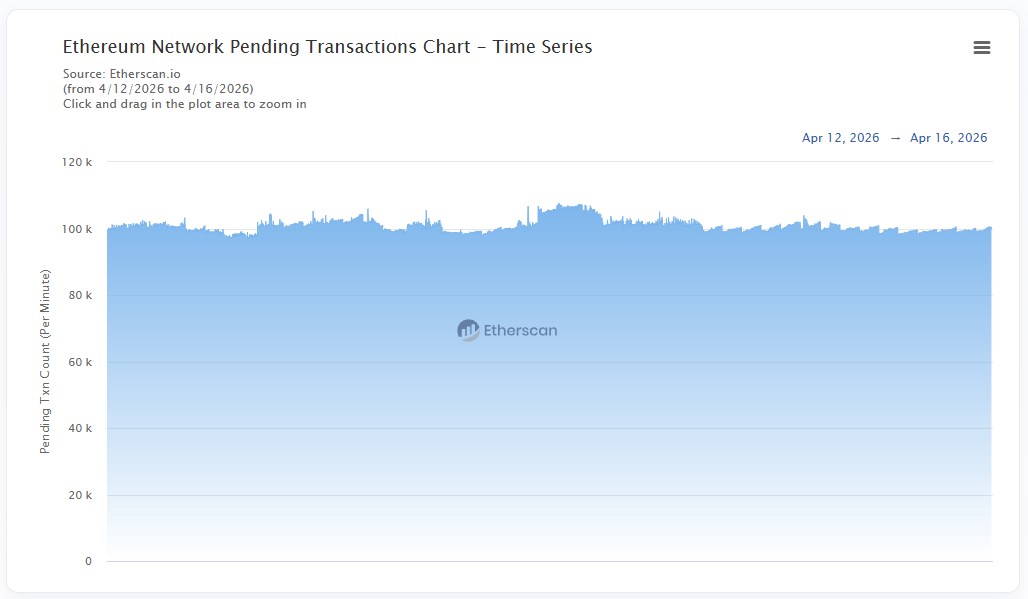This screenshot has height=599, width=1028.
Task: Click the Ethereum Network Pending Transactions chart title
Action: pyautogui.click(x=327, y=47)
